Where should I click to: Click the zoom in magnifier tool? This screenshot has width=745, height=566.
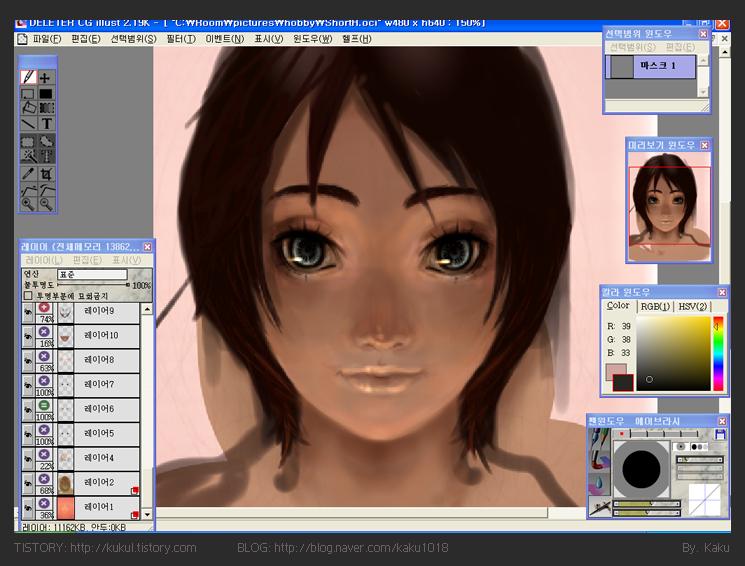pos(28,204)
